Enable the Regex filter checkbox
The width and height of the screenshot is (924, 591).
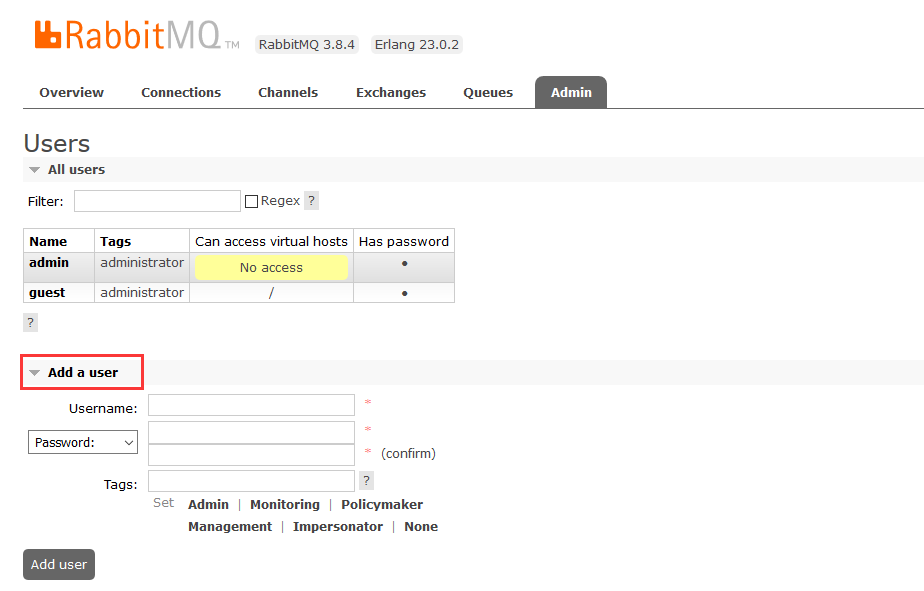[251, 202]
